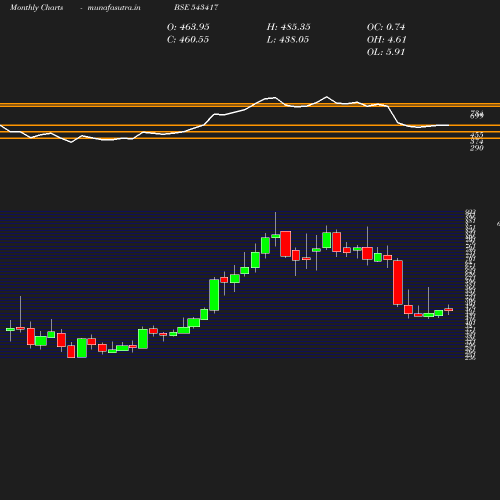Viewport: 500px width, 500px height.
Task: Click the 'munafasutra.in' site label
Action: tap(114, 8)
